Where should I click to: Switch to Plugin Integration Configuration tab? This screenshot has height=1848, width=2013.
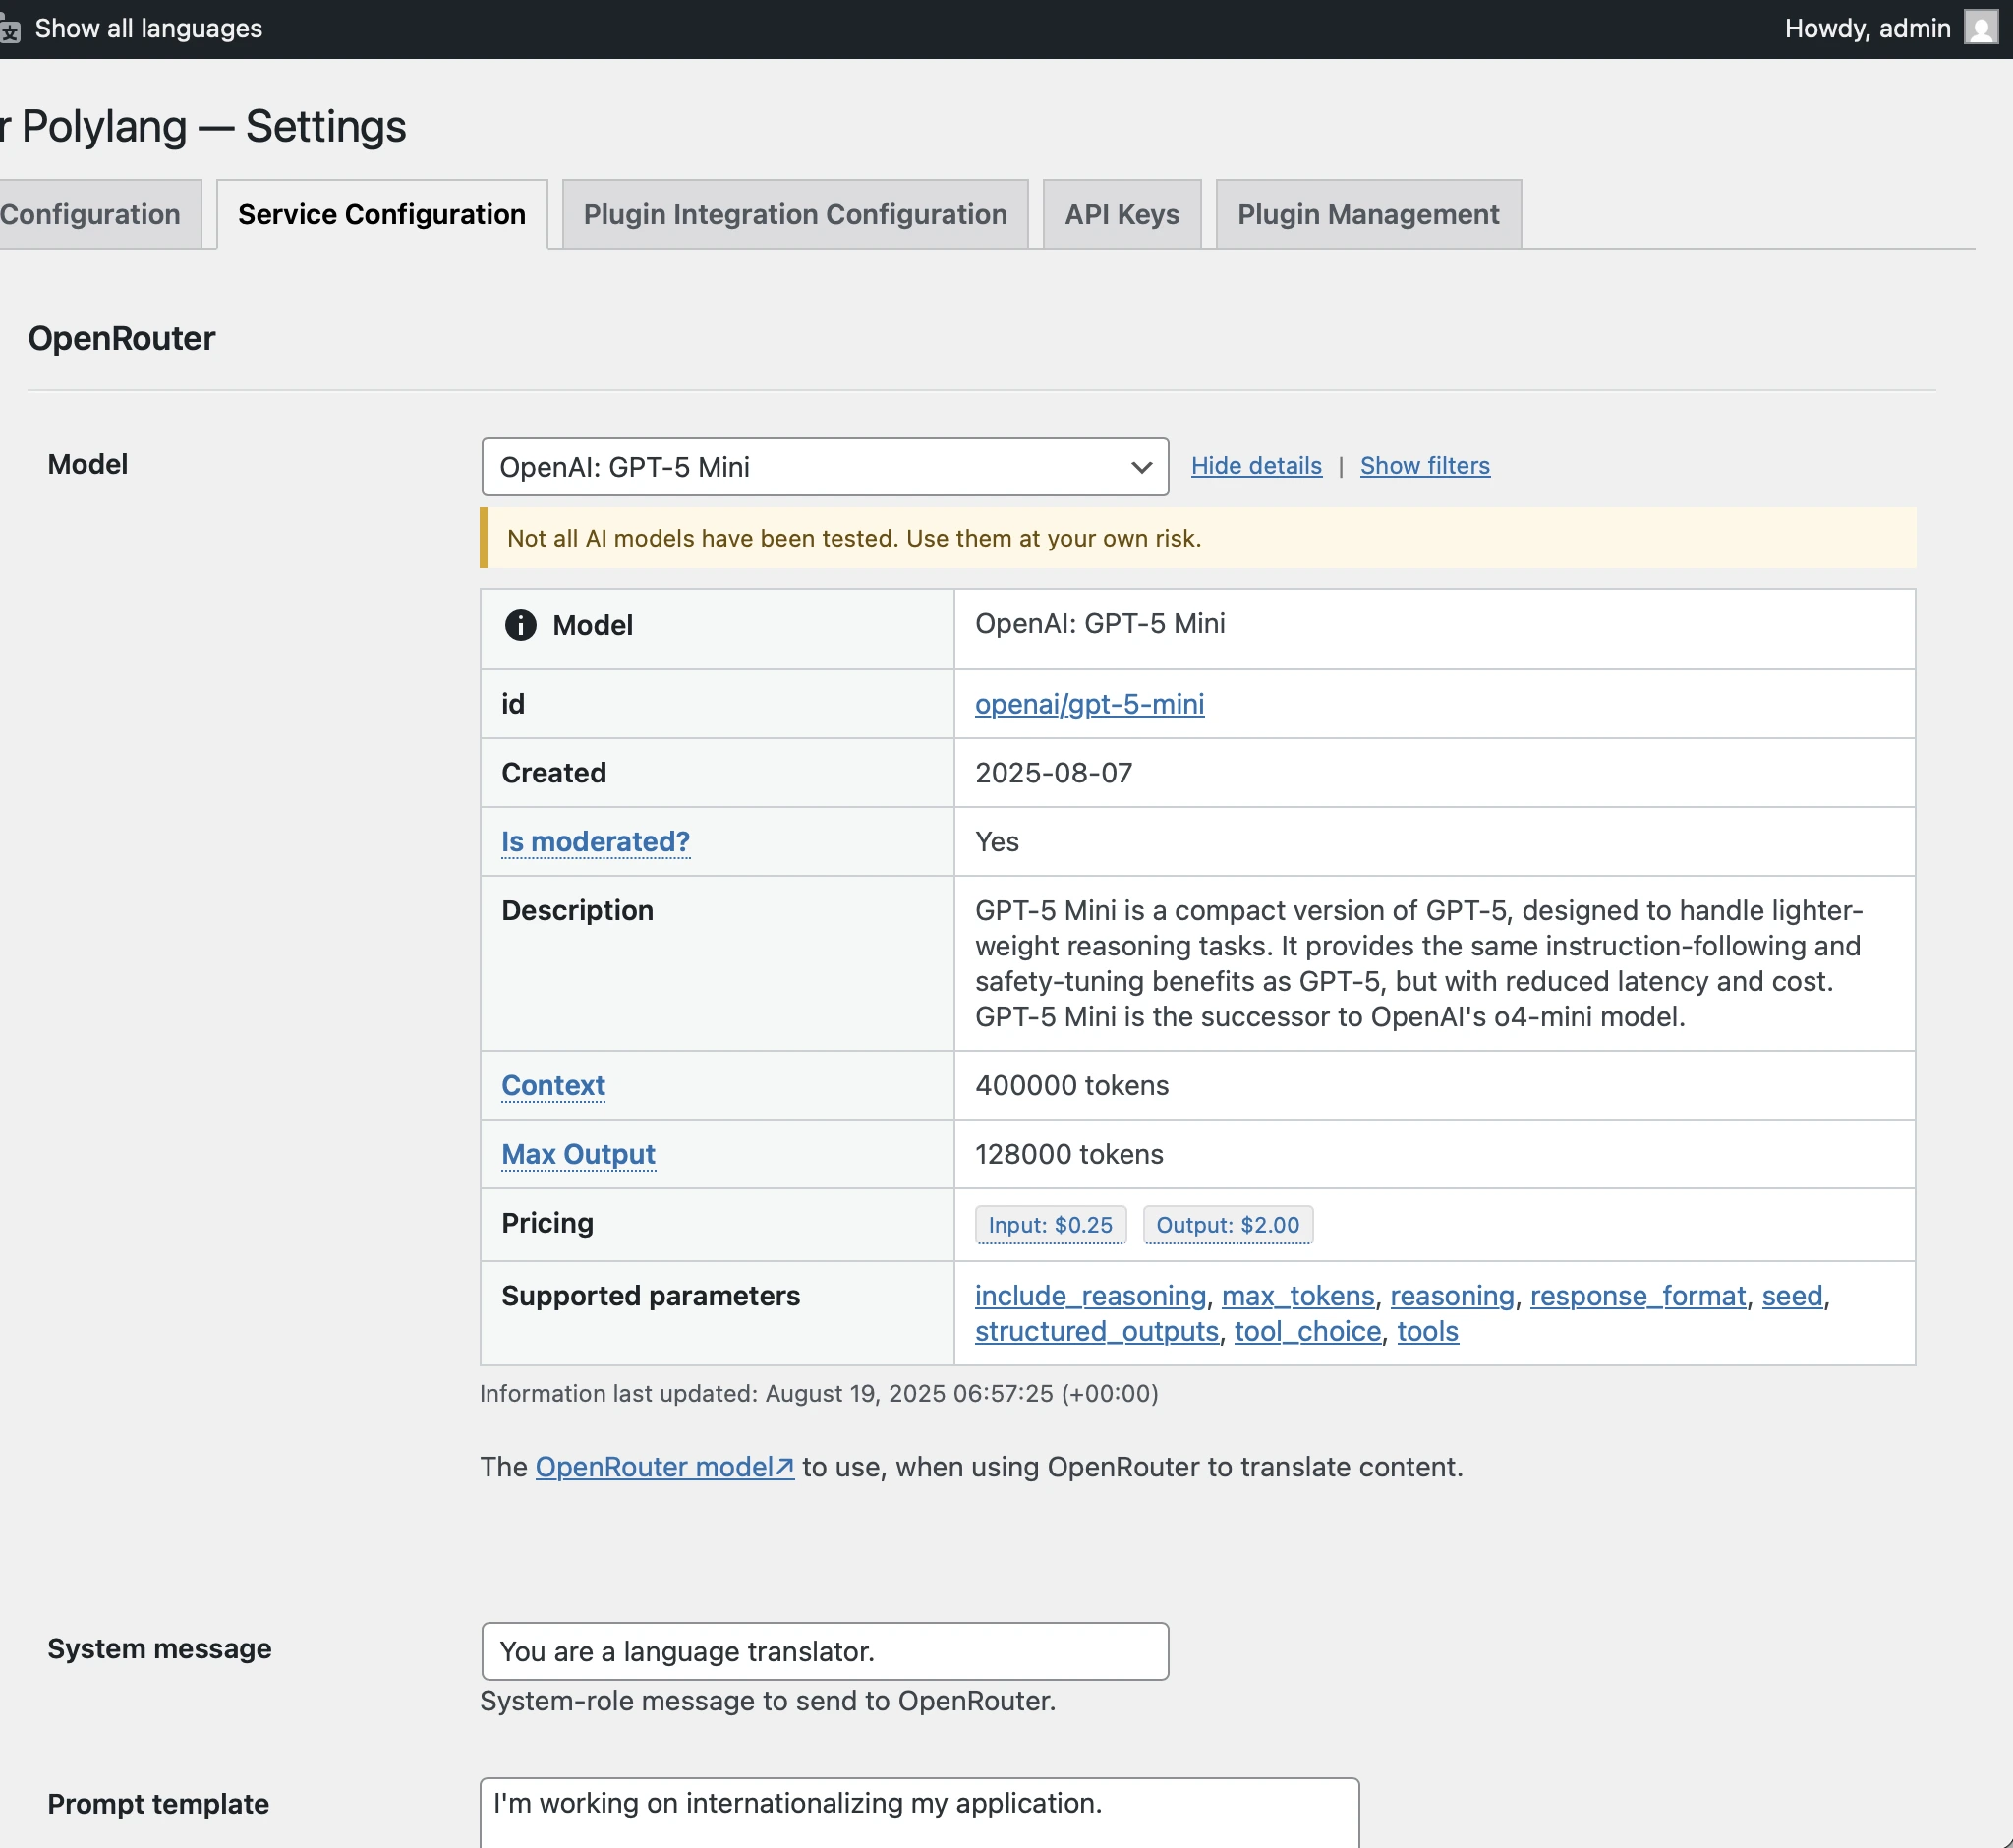[x=794, y=214]
